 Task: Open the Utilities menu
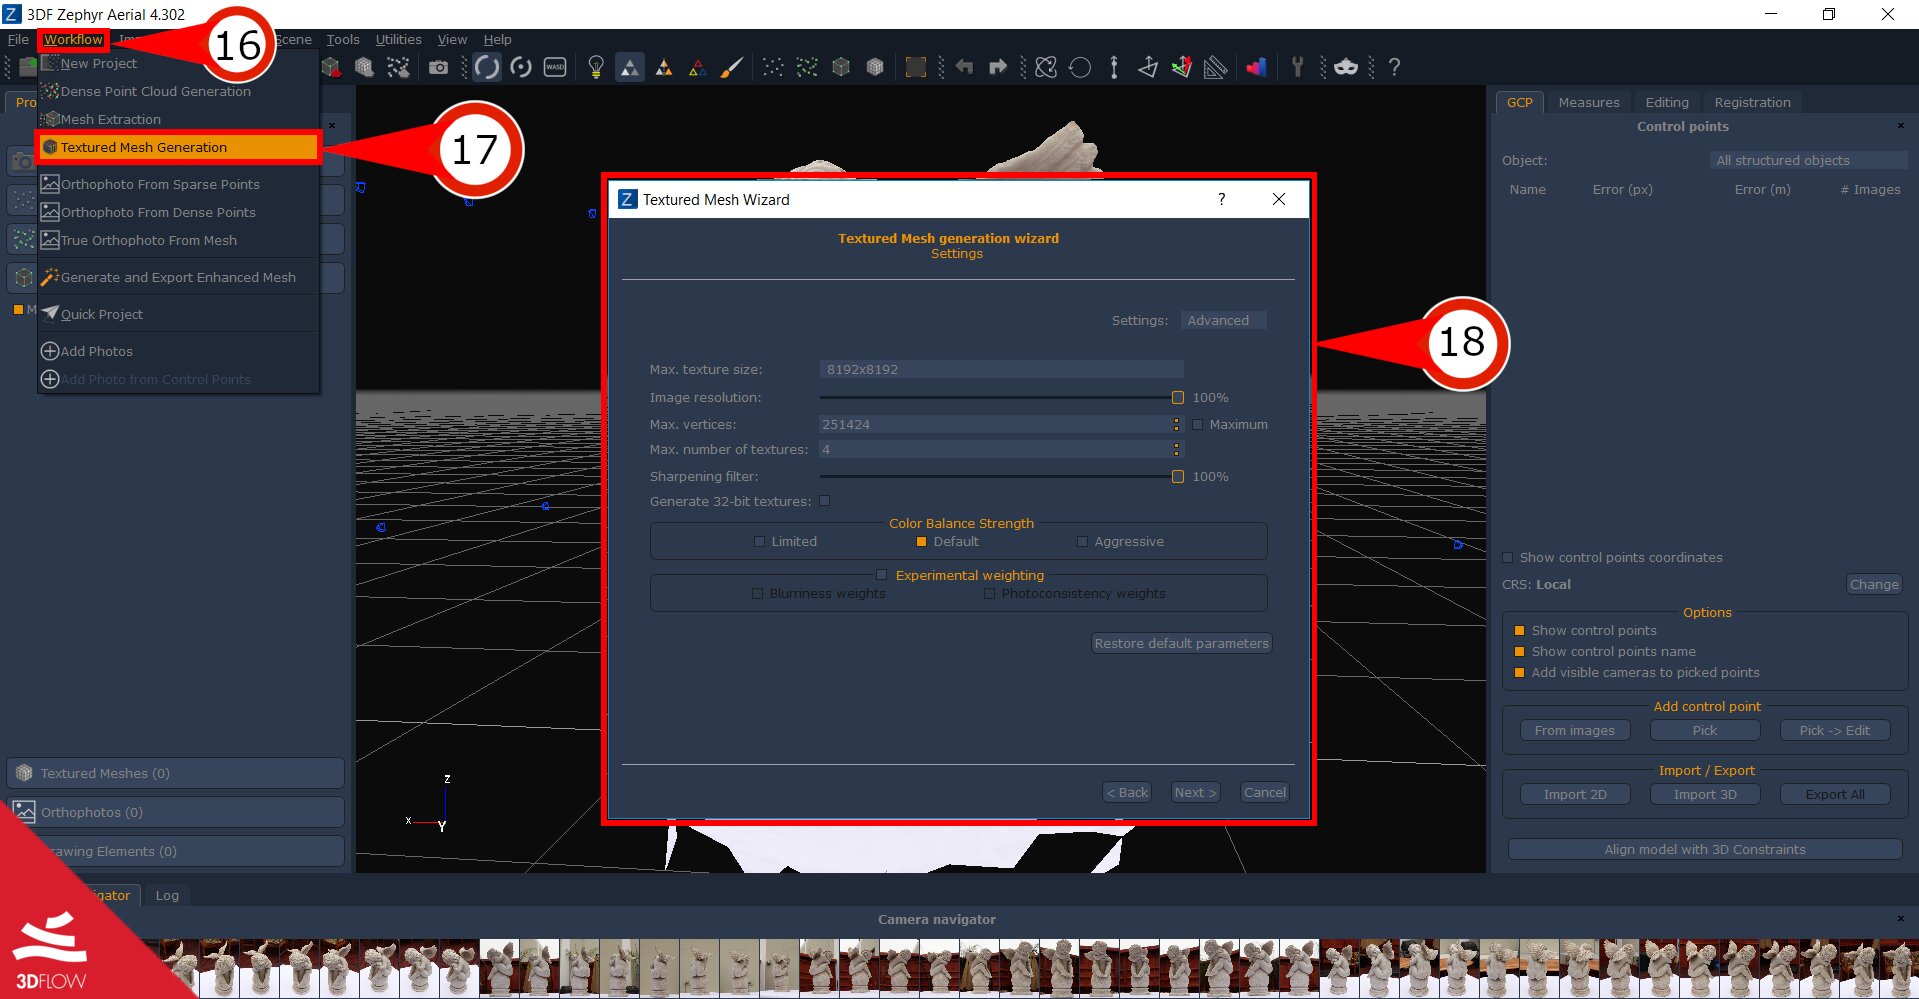(398, 39)
